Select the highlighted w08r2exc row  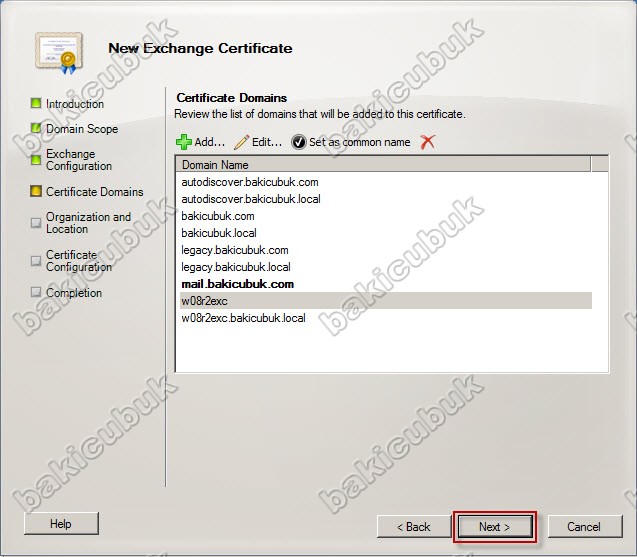click(x=386, y=301)
